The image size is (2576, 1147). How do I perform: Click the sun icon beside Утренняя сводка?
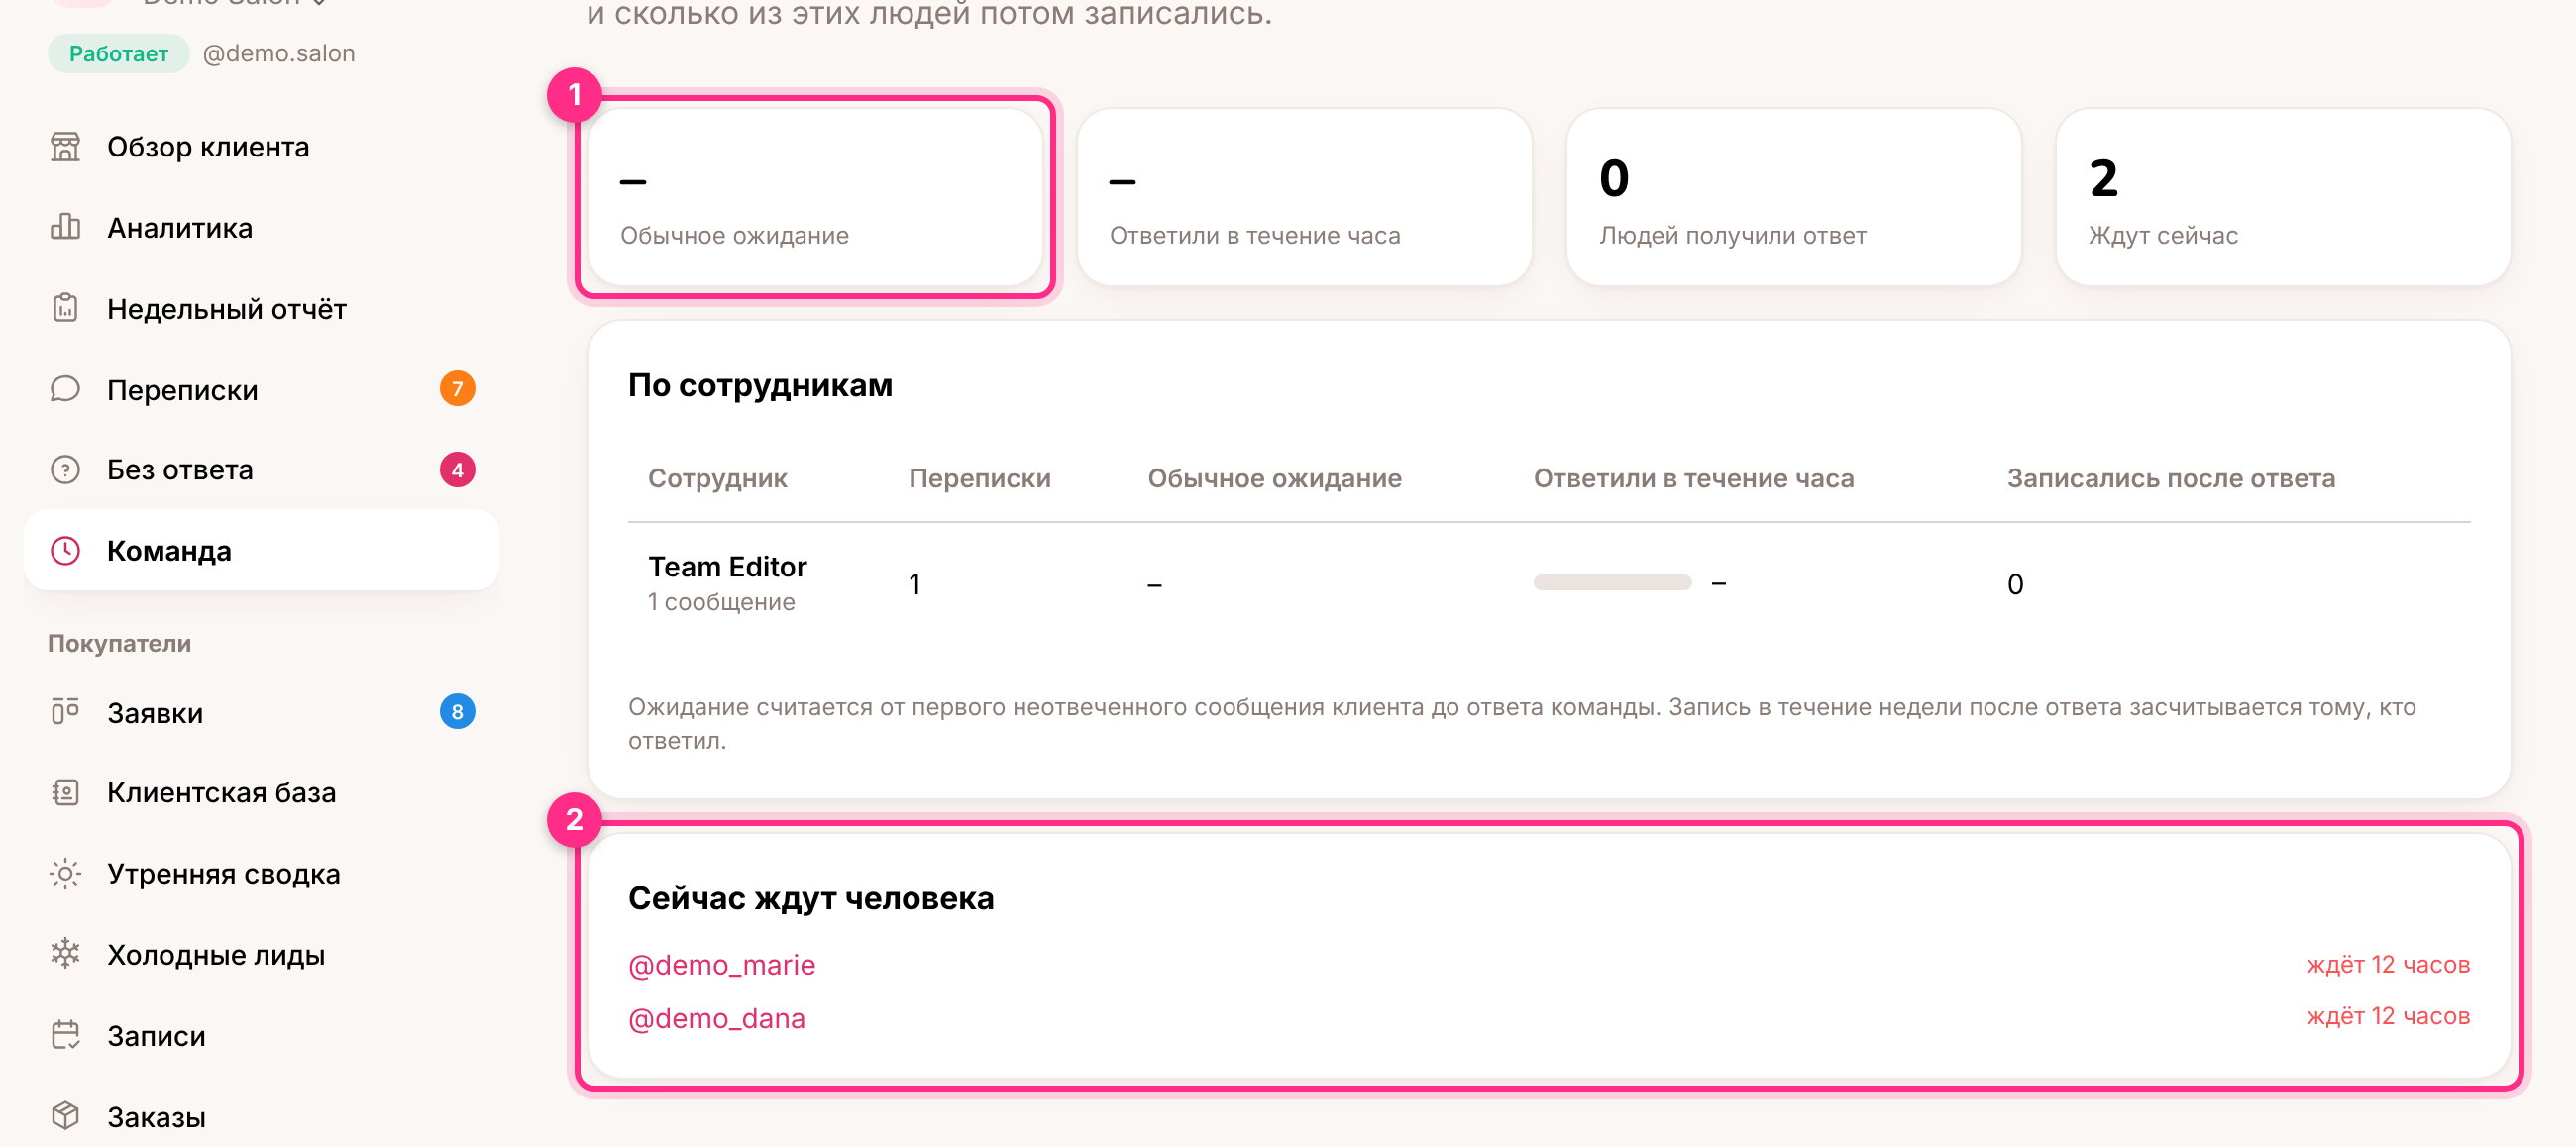click(x=65, y=873)
